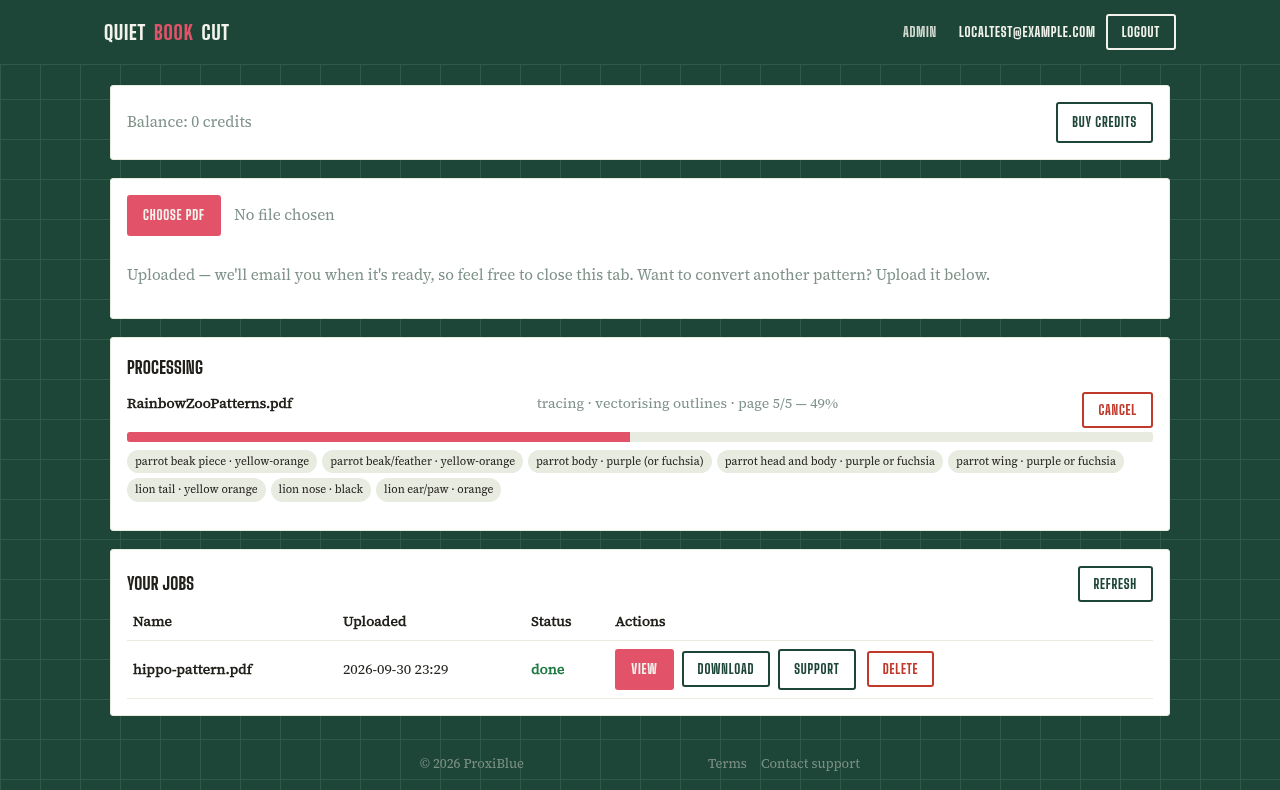This screenshot has height=790, width=1280.
Task: Cancel the RainbowZooPatterns.pdf processing job
Action: coord(1117,410)
